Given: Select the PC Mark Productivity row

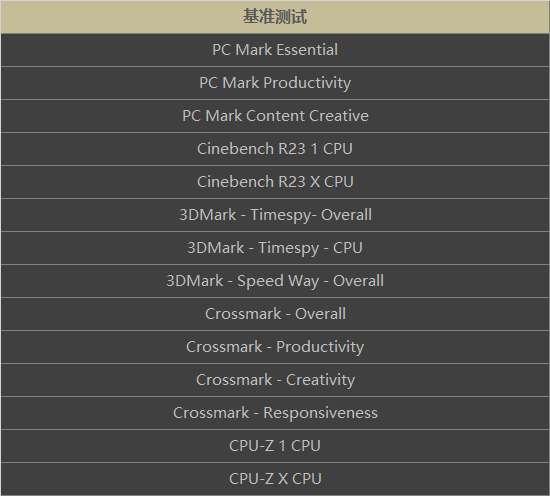Looking at the screenshot, I should coord(275,83).
